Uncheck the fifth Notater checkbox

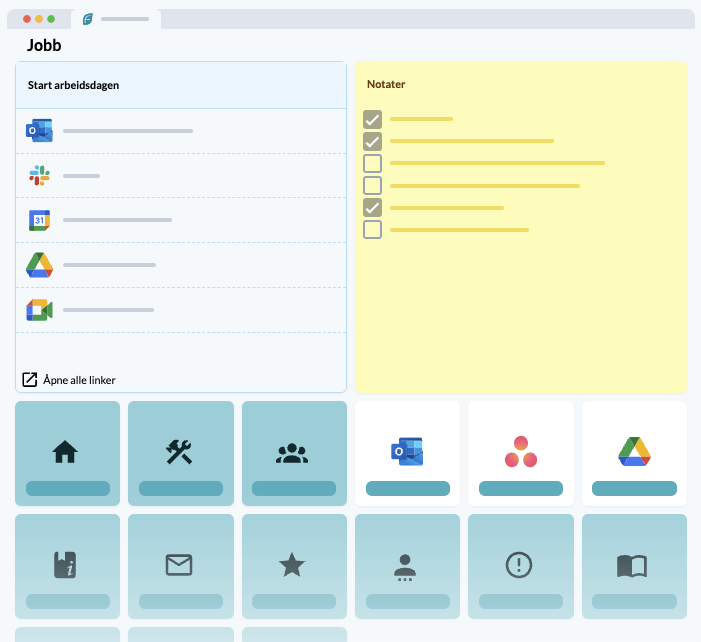coord(372,207)
